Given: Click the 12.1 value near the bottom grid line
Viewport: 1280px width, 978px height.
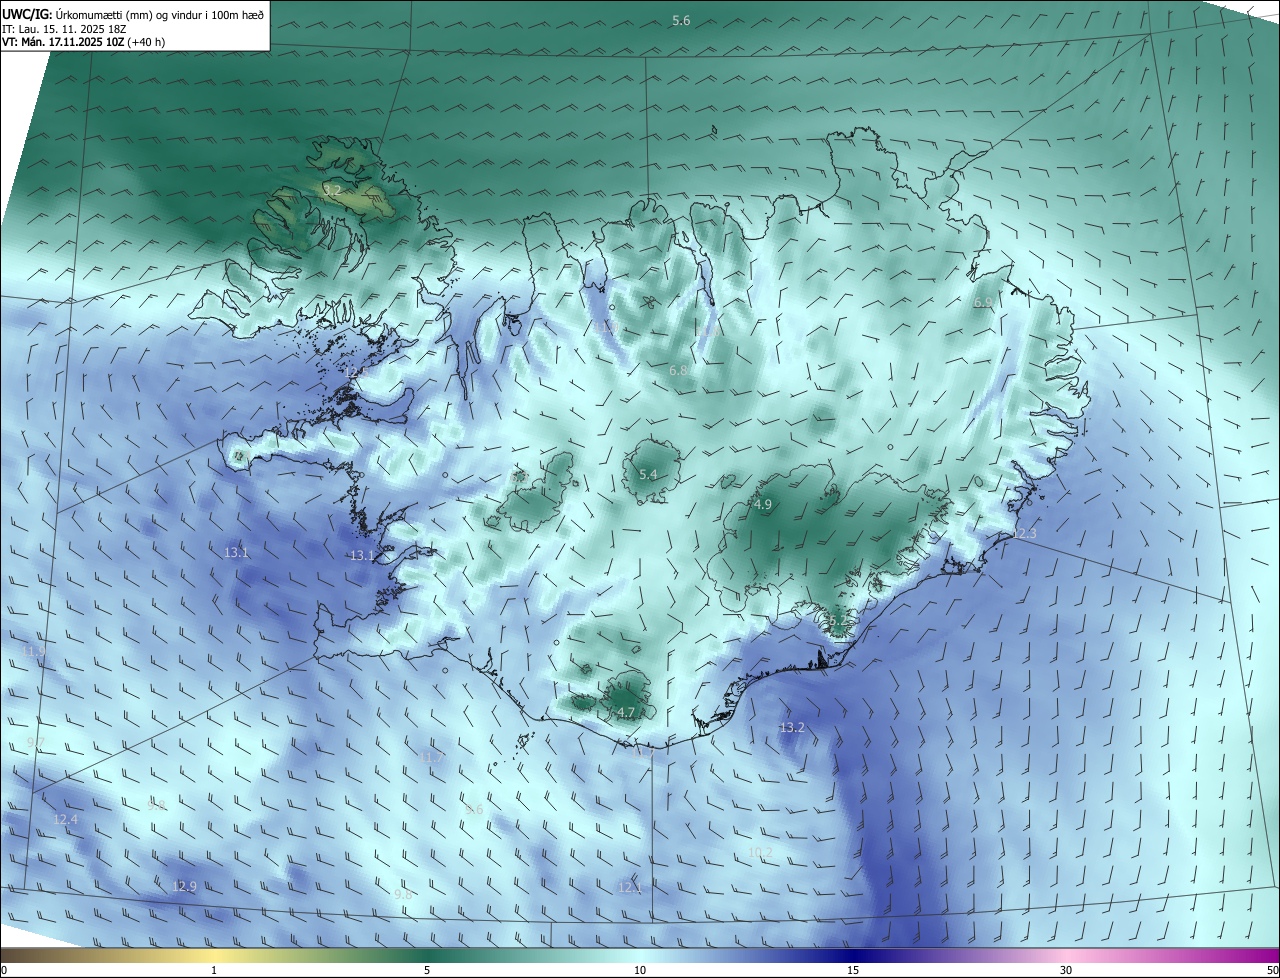Looking at the screenshot, I should [629, 887].
